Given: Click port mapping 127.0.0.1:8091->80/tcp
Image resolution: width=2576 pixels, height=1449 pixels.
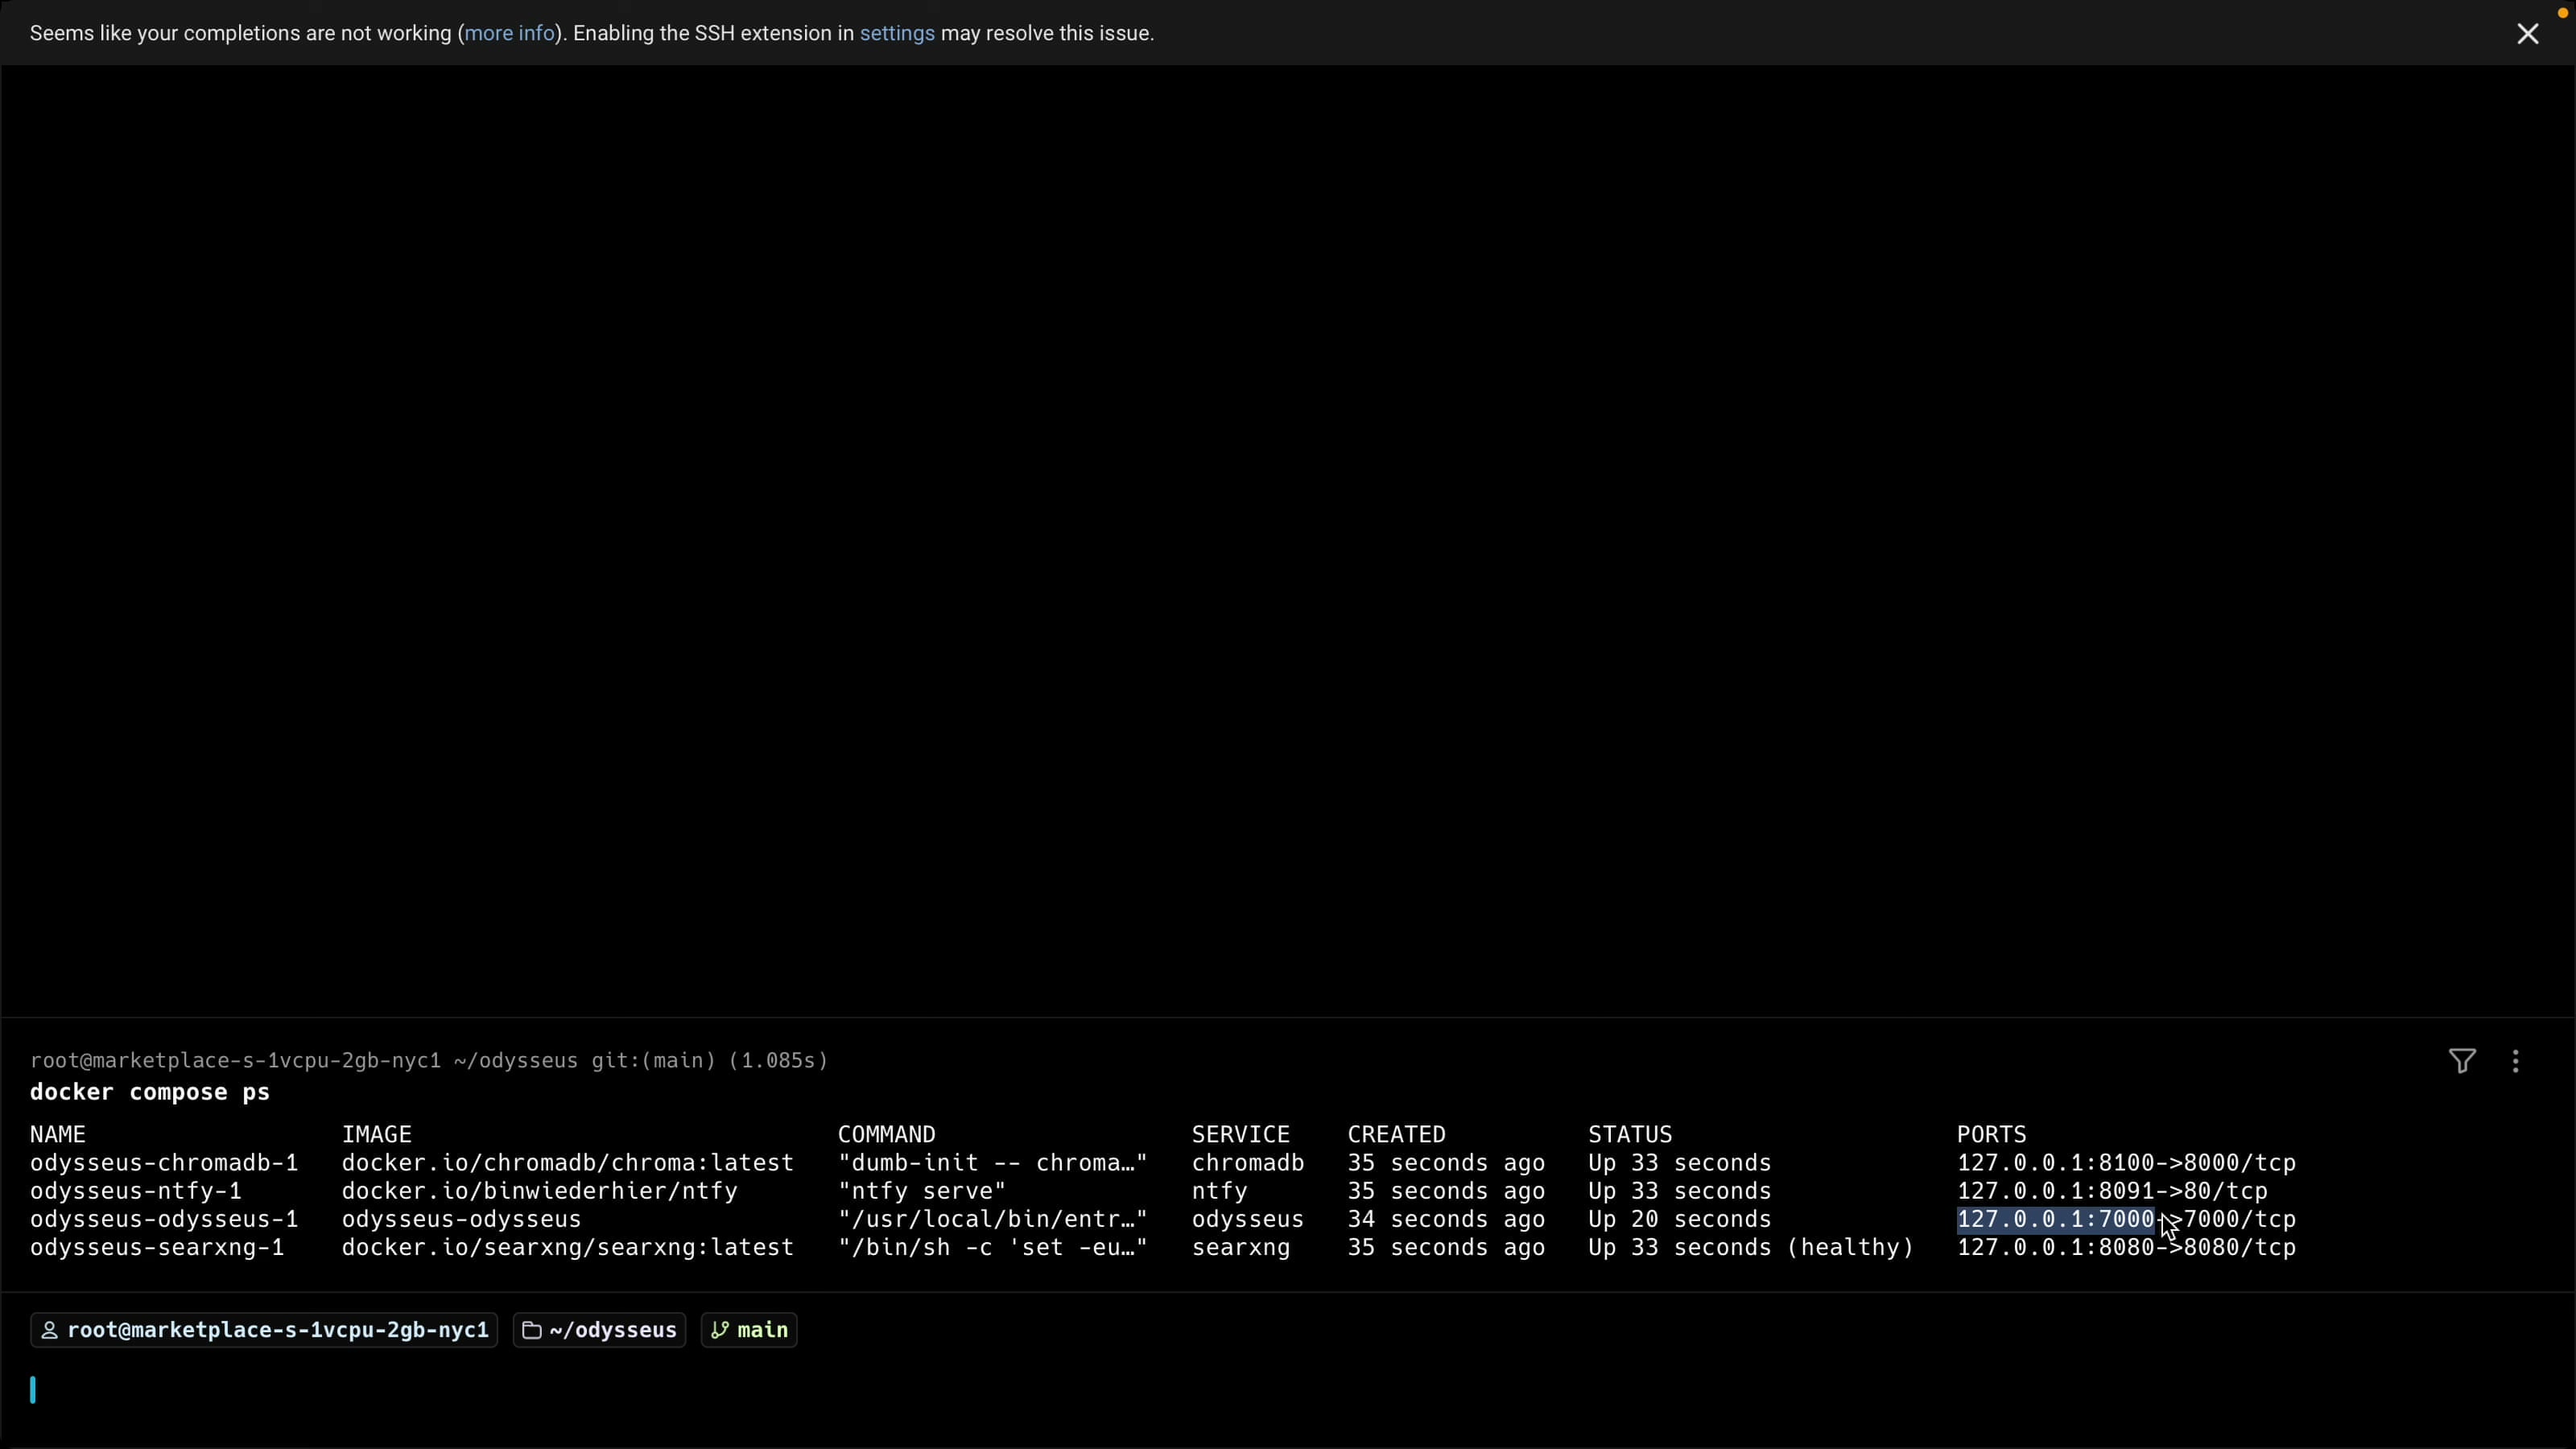Looking at the screenshot, I should tap(2113, 1191).
